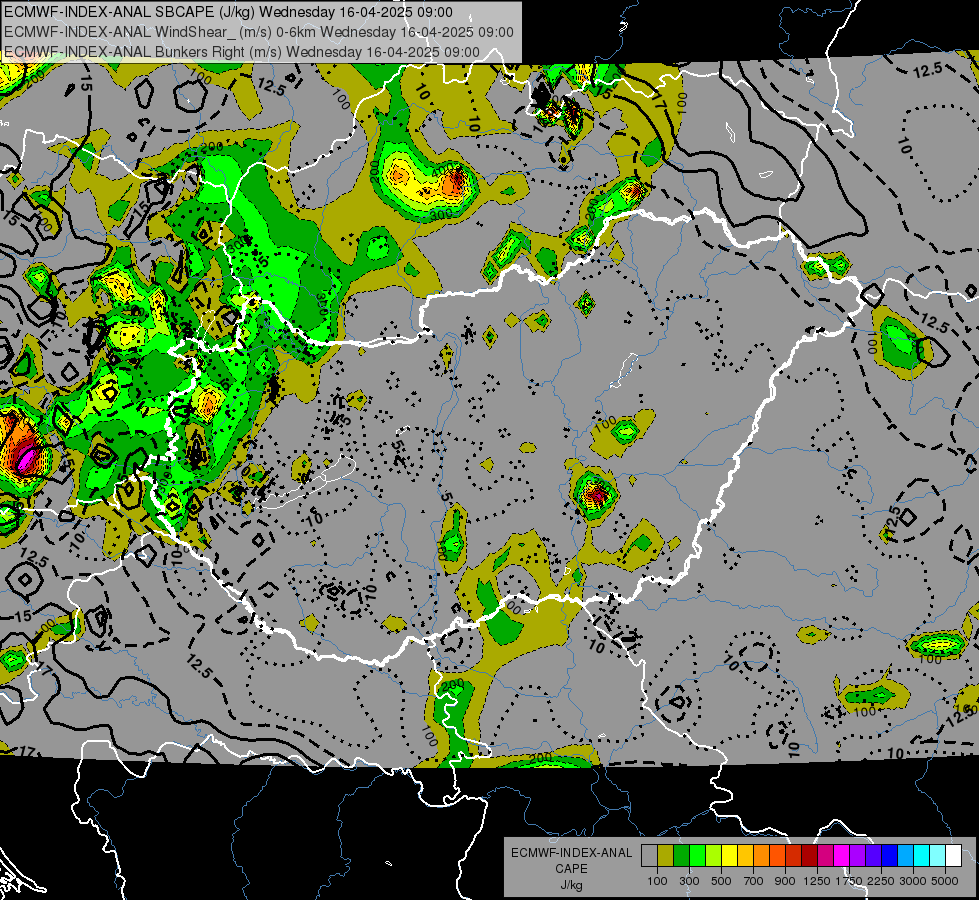Click the sky blue legend swatch

click(x=905, y=855)
